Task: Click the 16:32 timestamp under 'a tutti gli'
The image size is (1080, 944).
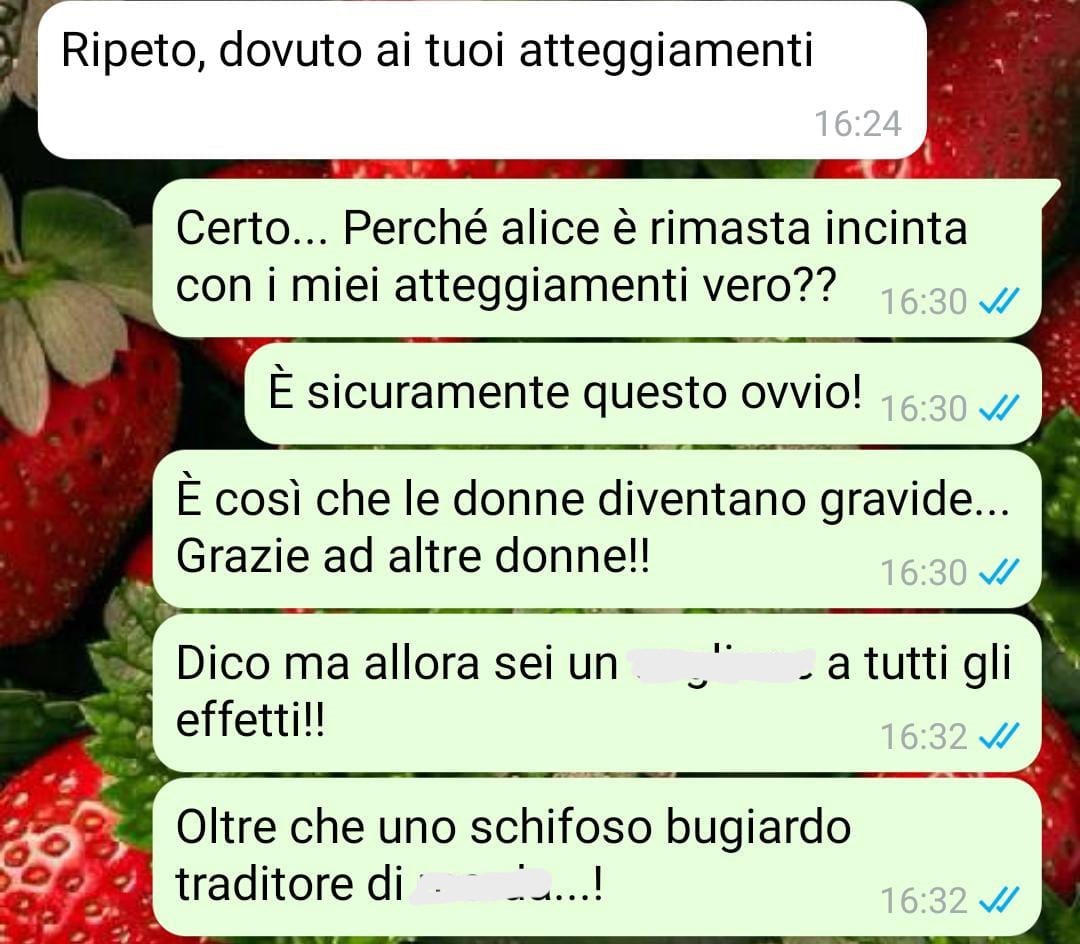Action: click(x=924, y=737)
